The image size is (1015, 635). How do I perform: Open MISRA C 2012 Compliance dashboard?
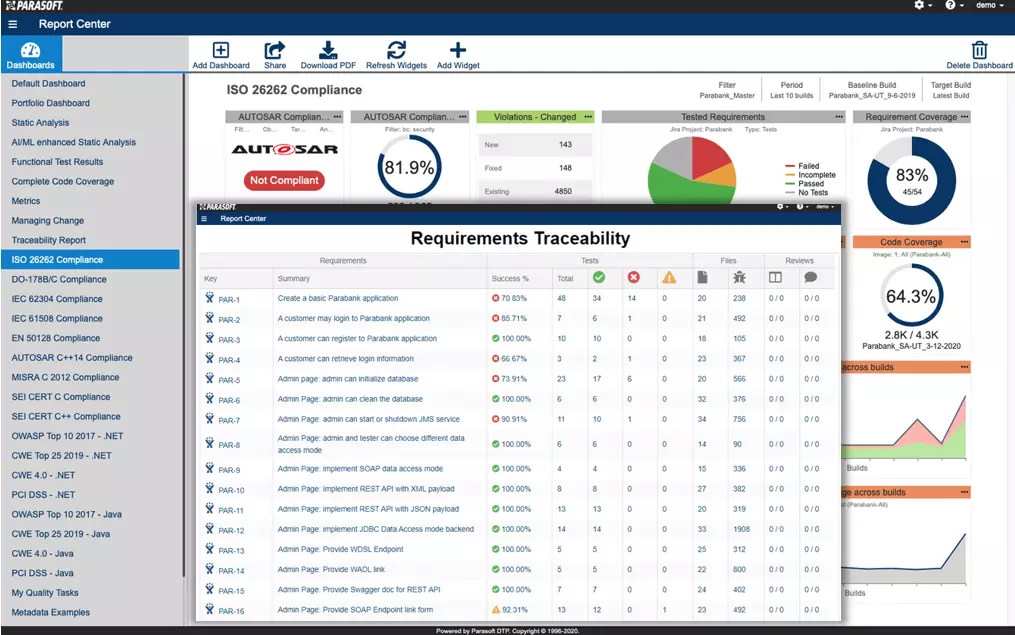65,377
